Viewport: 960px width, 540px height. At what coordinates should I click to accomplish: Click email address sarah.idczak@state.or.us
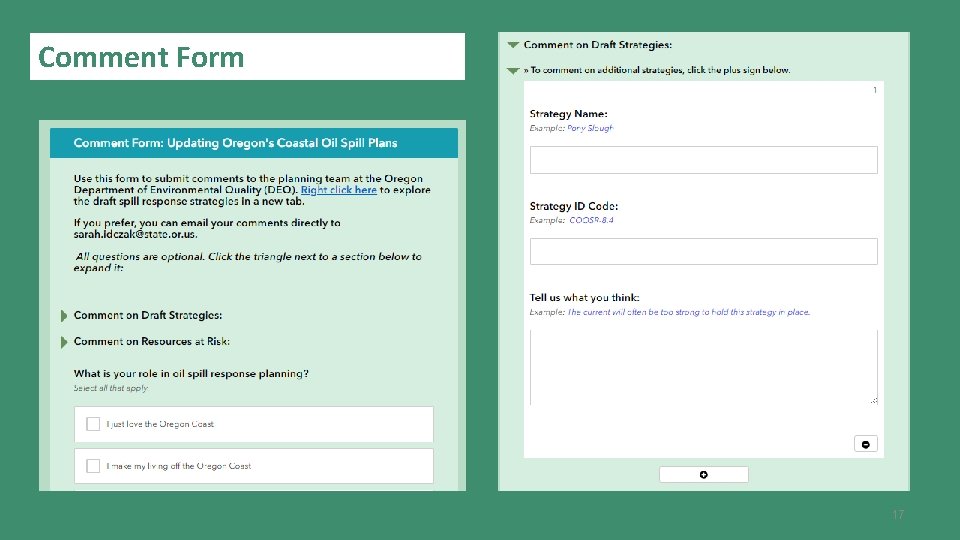coord(135,234)
